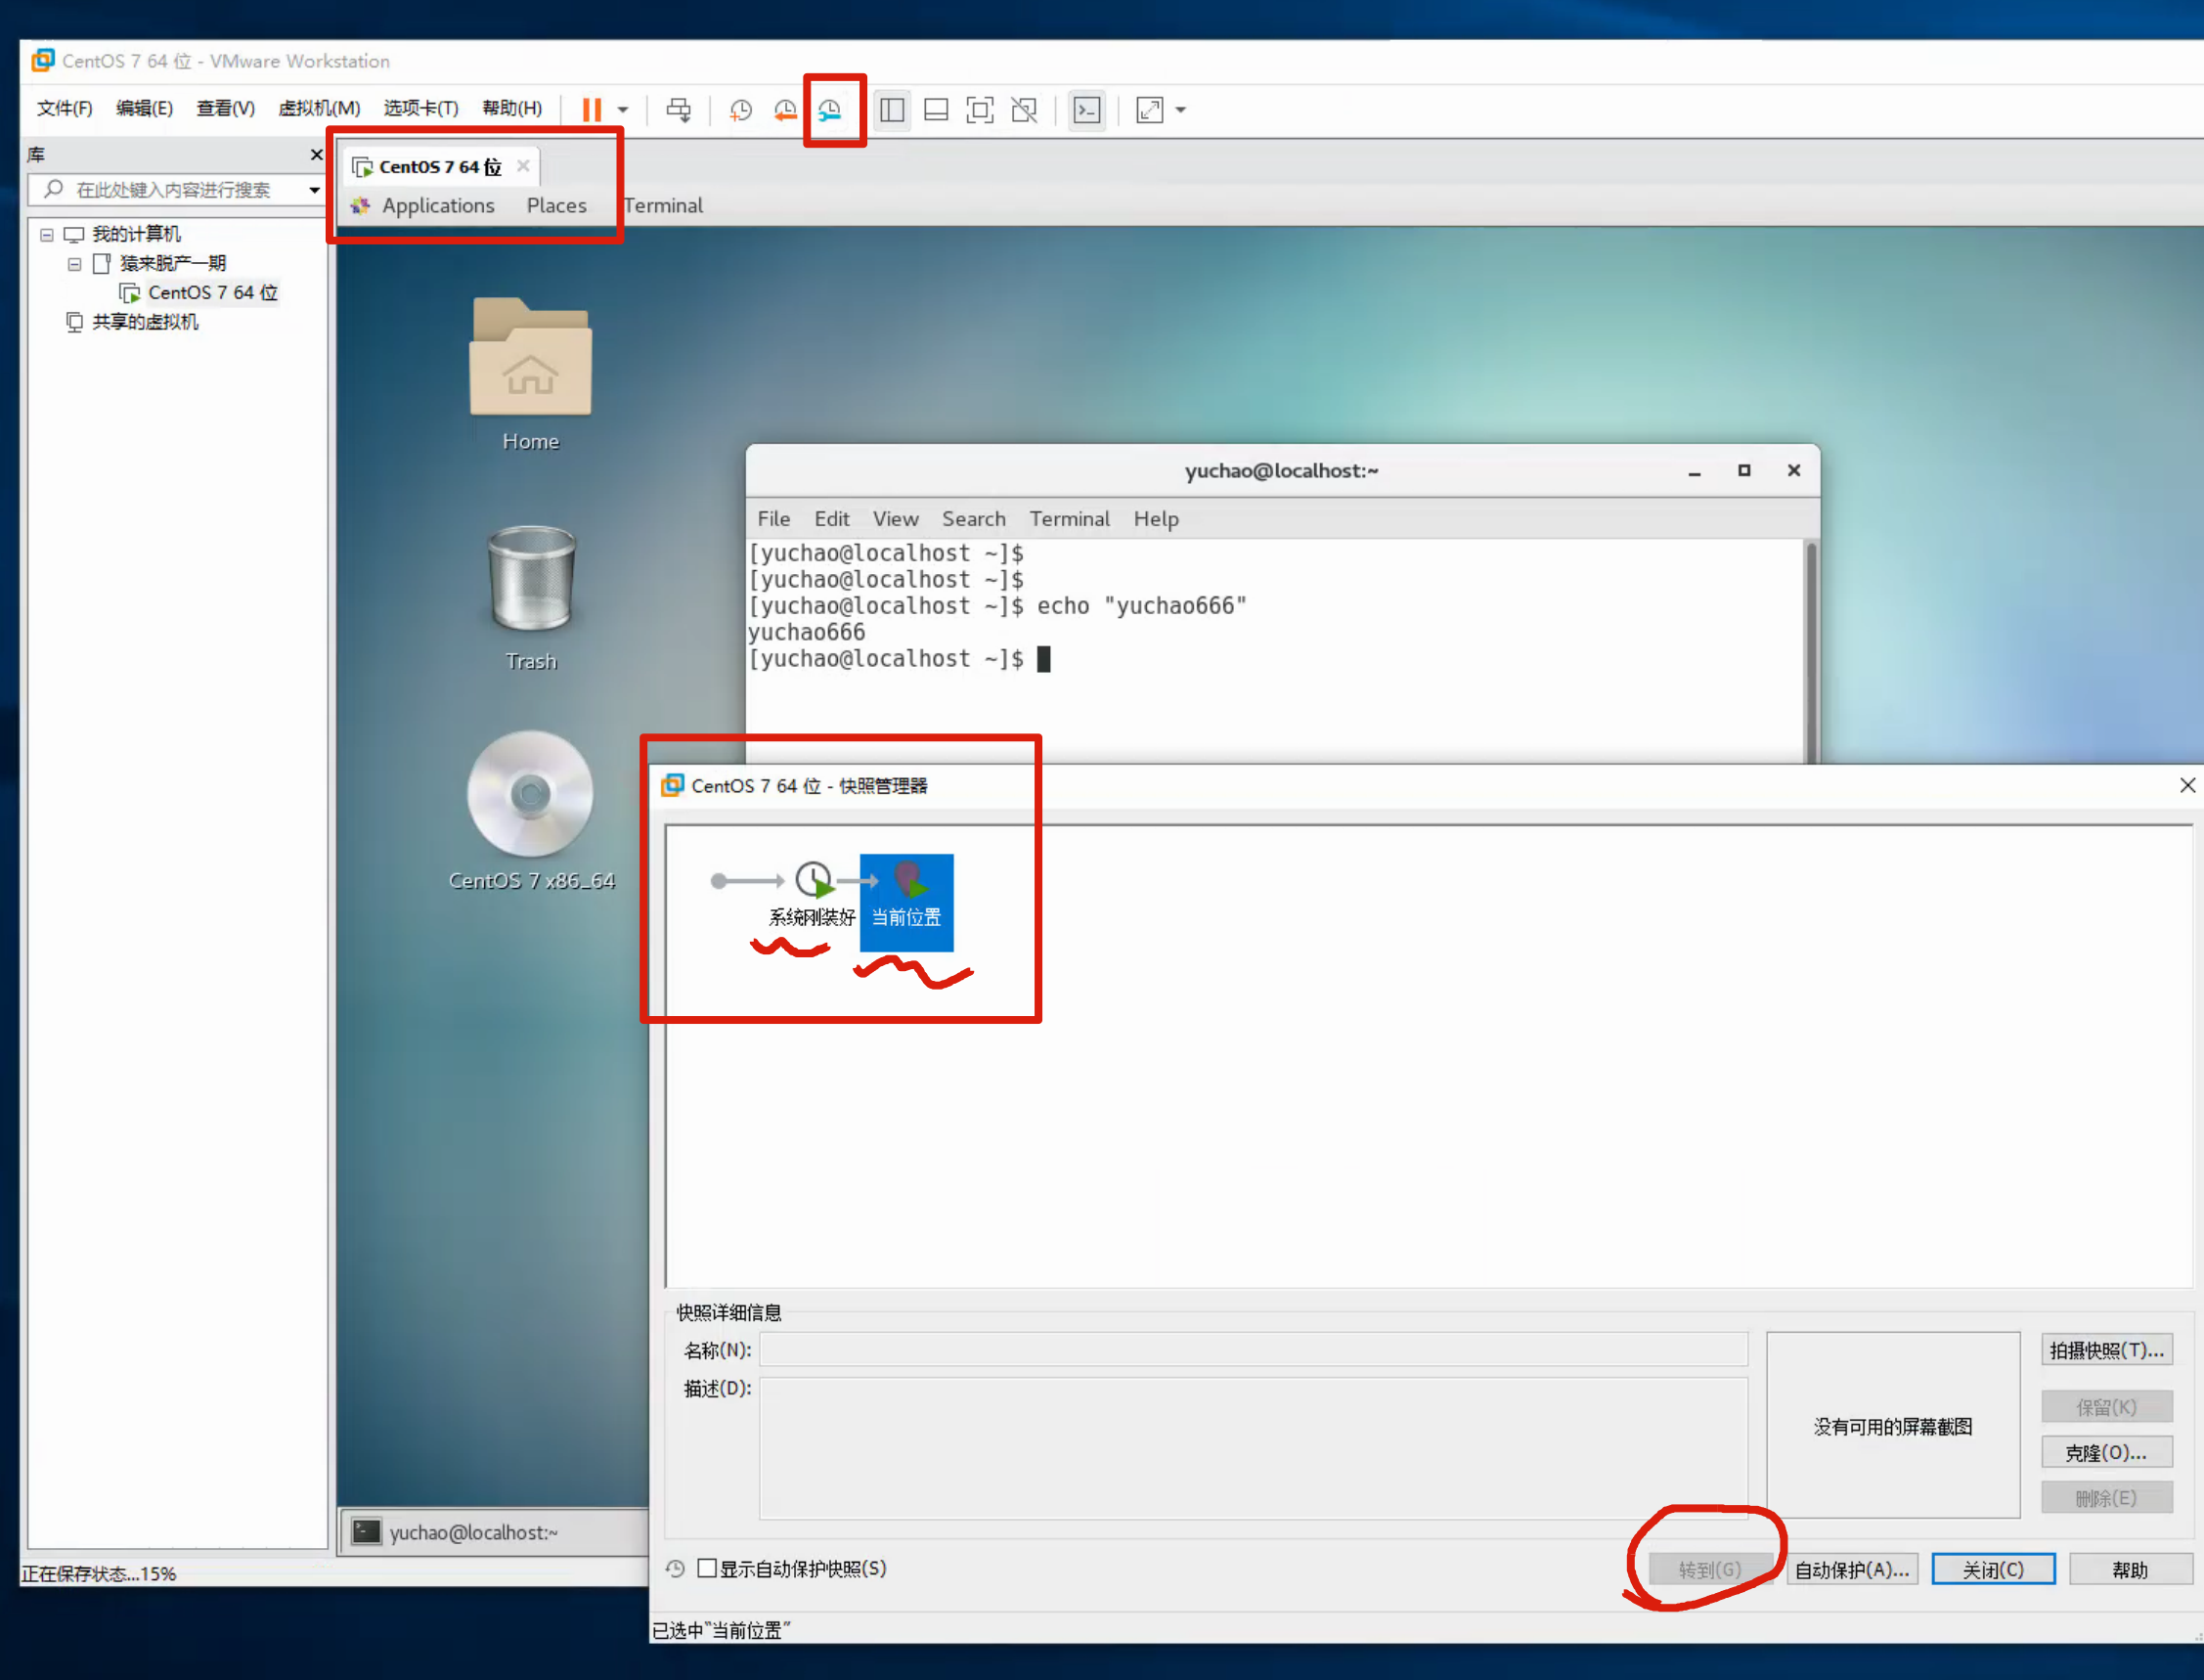The height and width of the screenshot is (1680, 2204).
Task: Enter full screen mode icon
Action: pos(980,110)
